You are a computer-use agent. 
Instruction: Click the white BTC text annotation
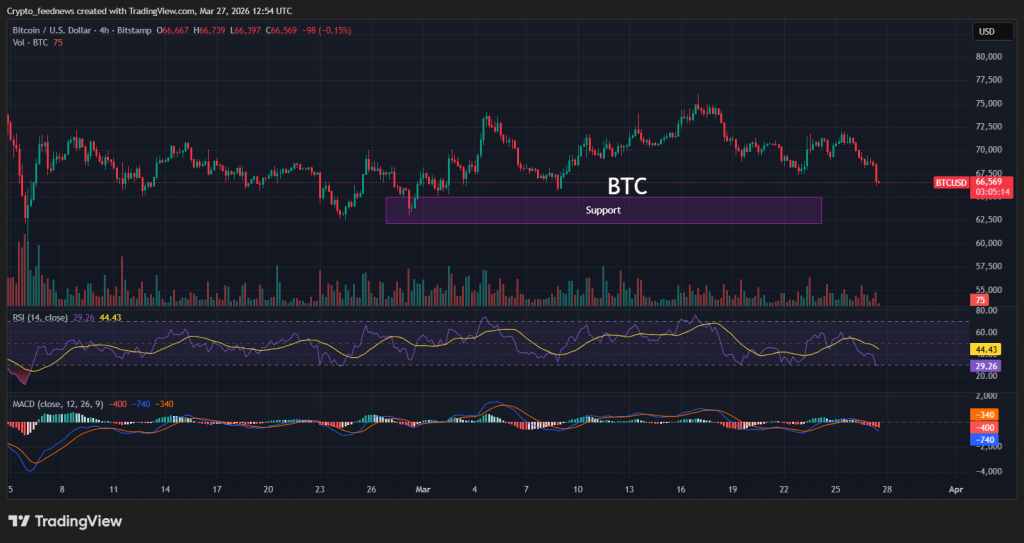[627, 186]
